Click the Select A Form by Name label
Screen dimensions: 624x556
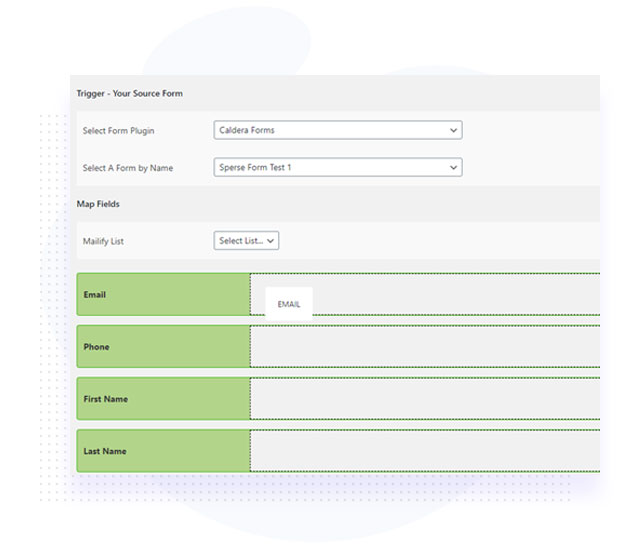click(128, 168)
